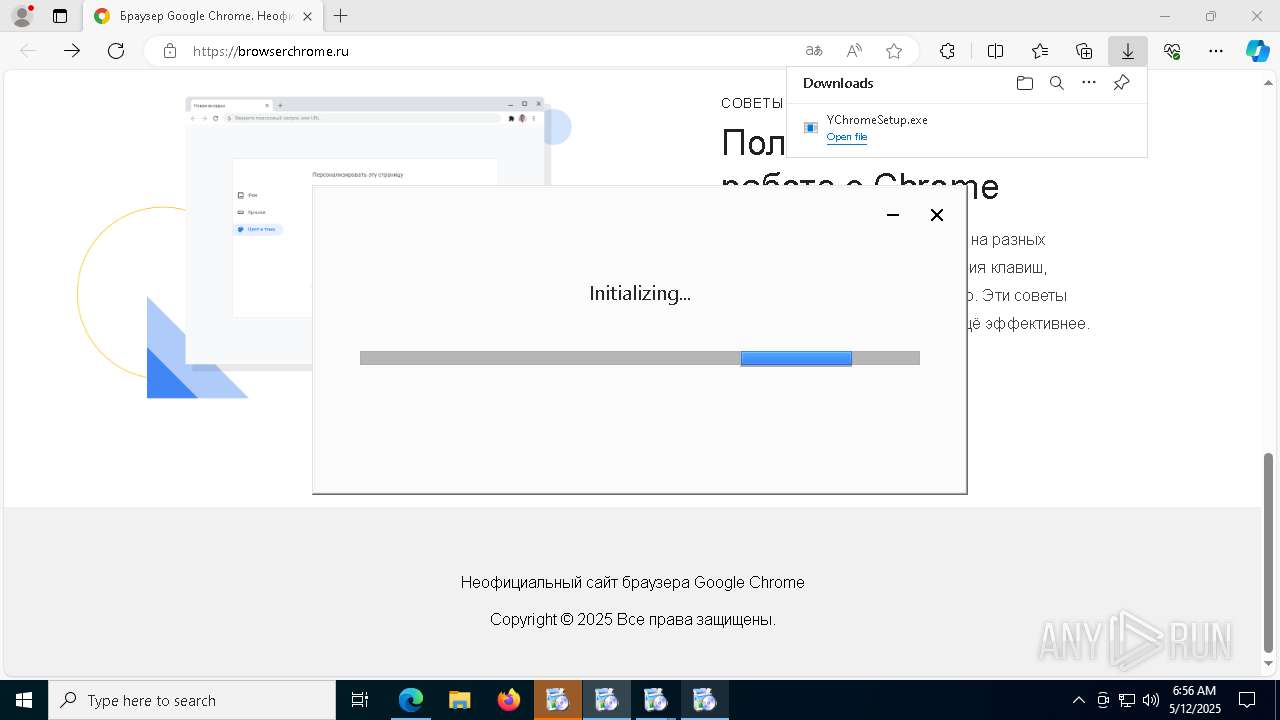Open Collections panel
1280x720 pixels.
[x=1084, y=51]
